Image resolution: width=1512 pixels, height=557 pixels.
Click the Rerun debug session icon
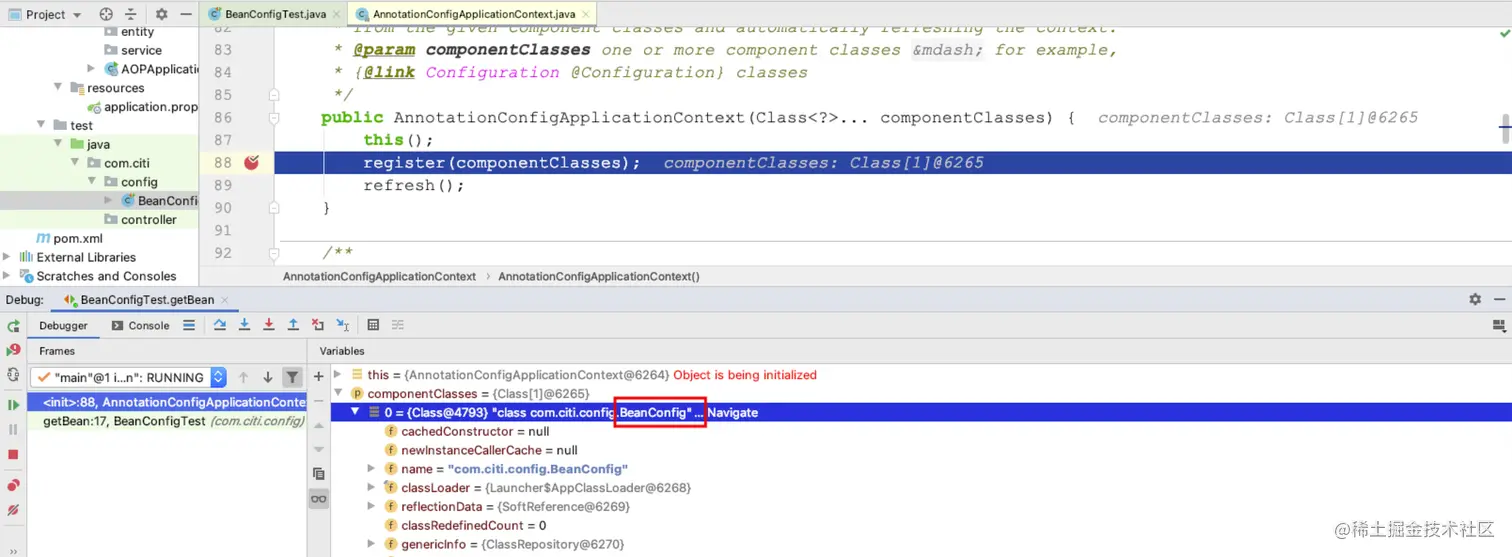[13, 325]
